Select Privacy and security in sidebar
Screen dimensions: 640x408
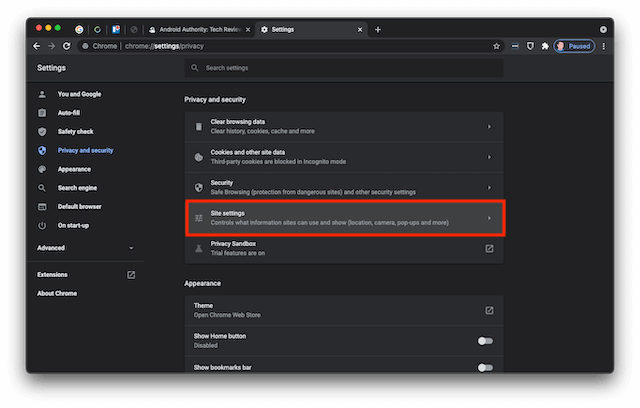pos(85,151)
